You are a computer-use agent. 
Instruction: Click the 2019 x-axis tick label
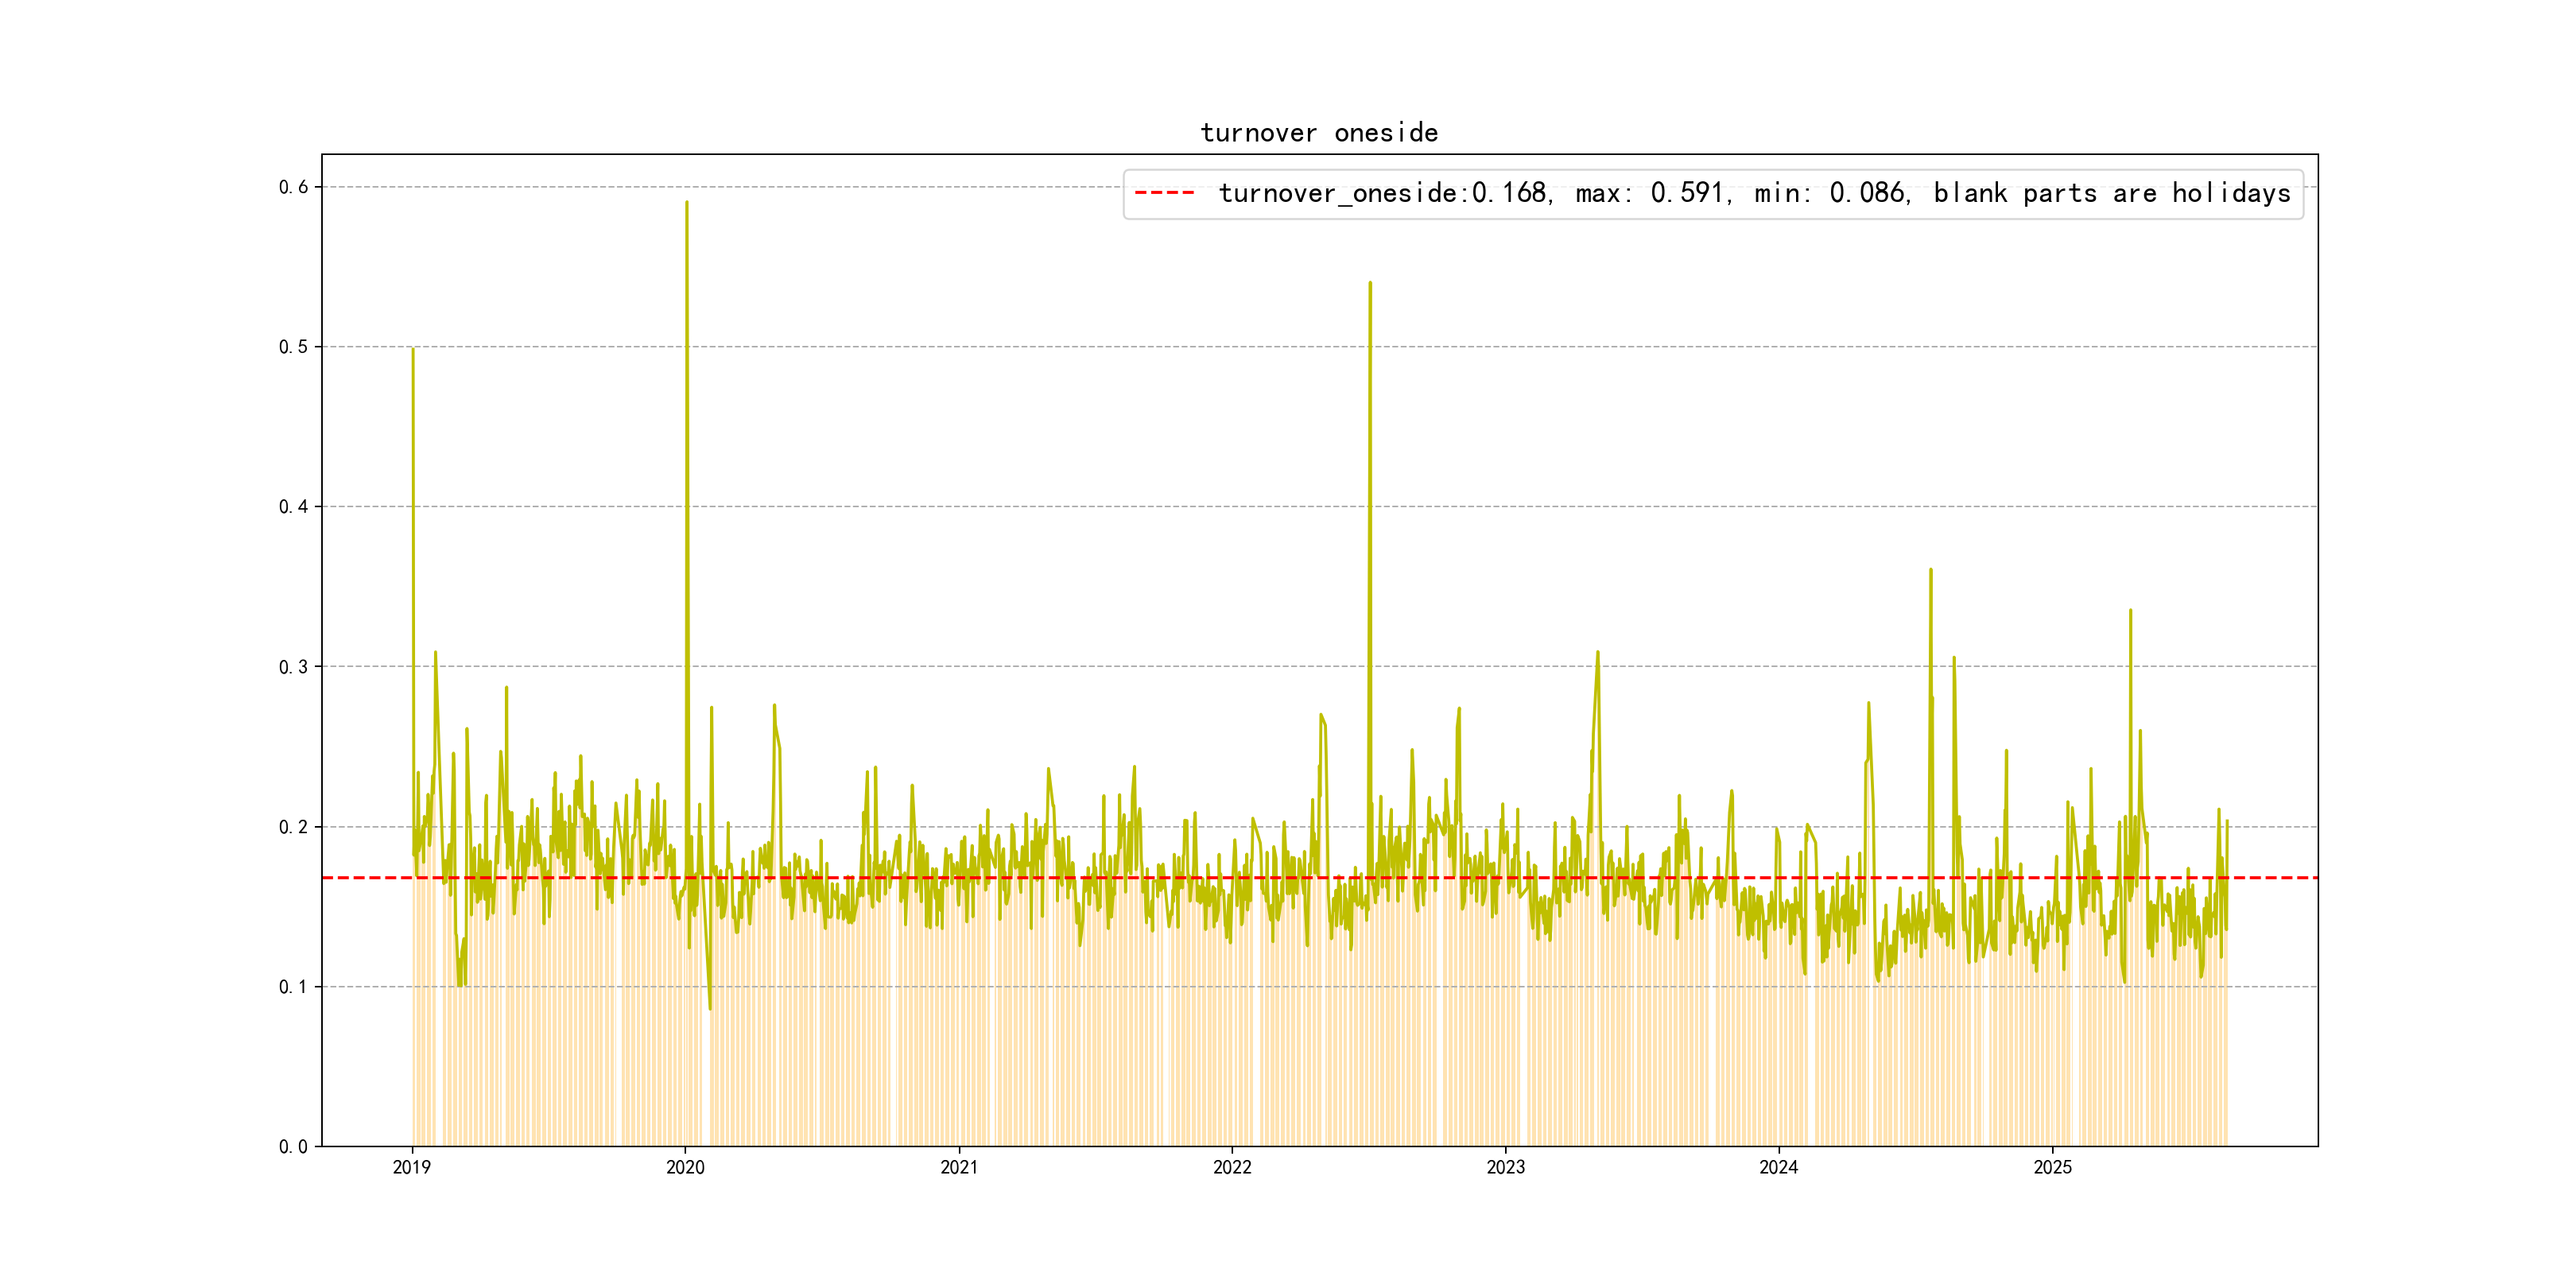click(x=412, y=1167)
